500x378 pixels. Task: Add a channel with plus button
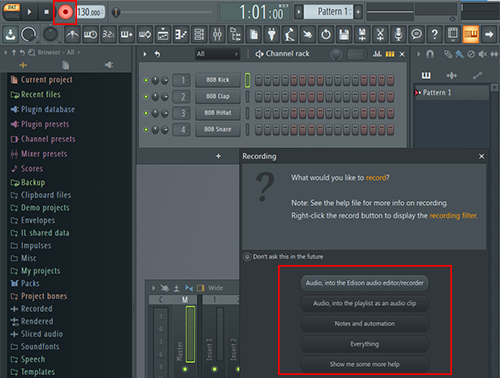pyautogui.click(x=218, y=156)
